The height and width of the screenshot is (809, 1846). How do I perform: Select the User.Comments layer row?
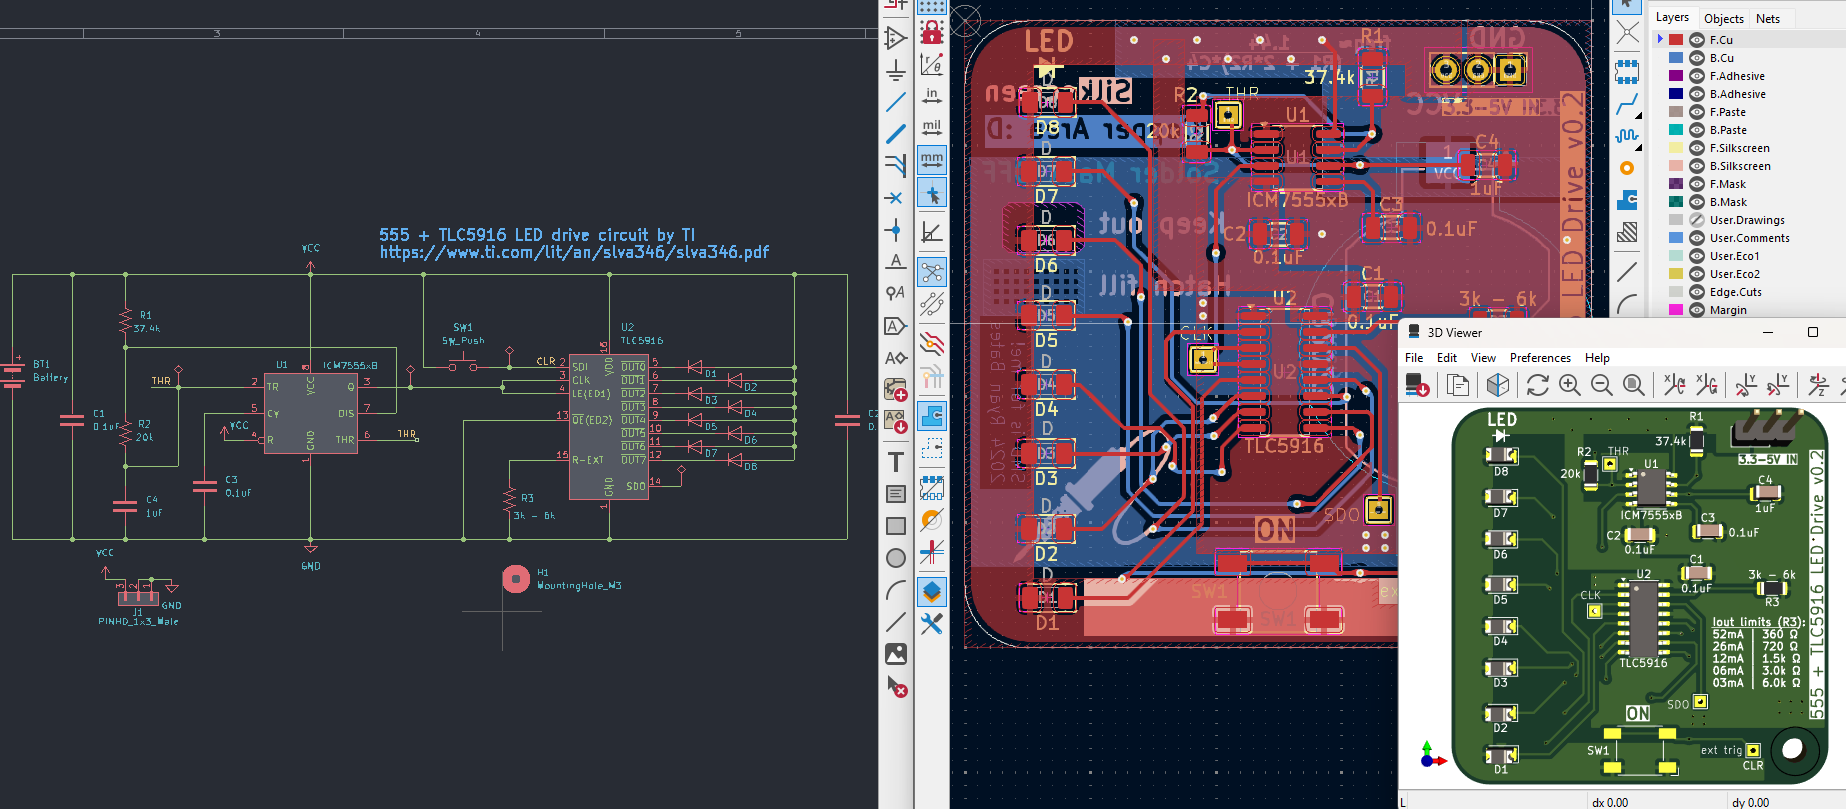tap(1748, 238)
